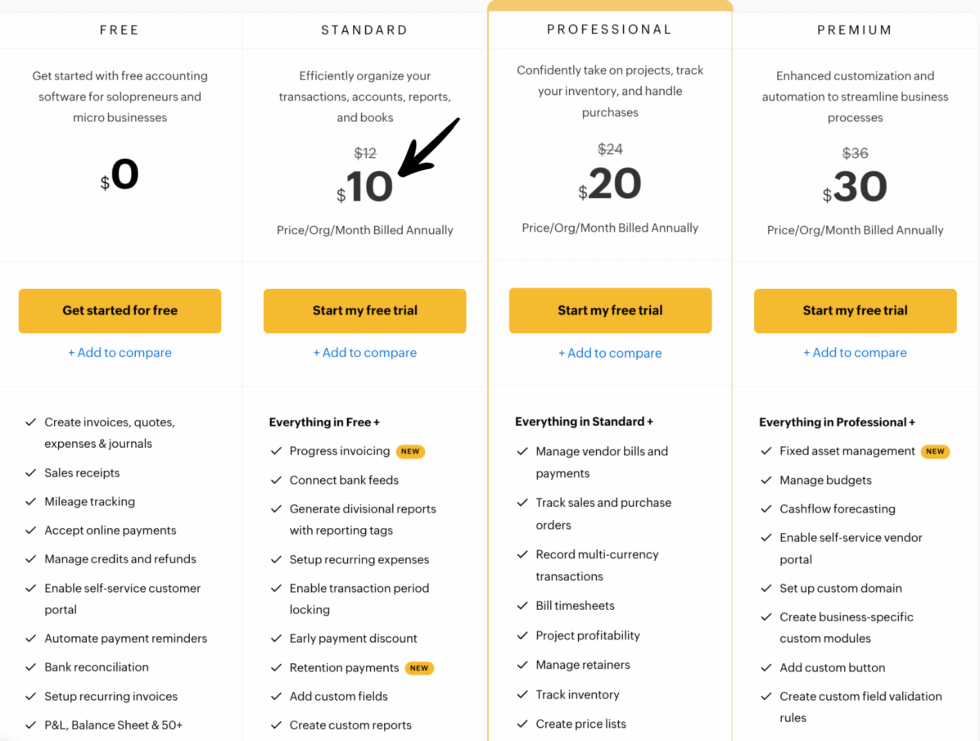Click the checkmark beside Manage budgets
This screenshot has width=980, height=741.
[768, 480]
